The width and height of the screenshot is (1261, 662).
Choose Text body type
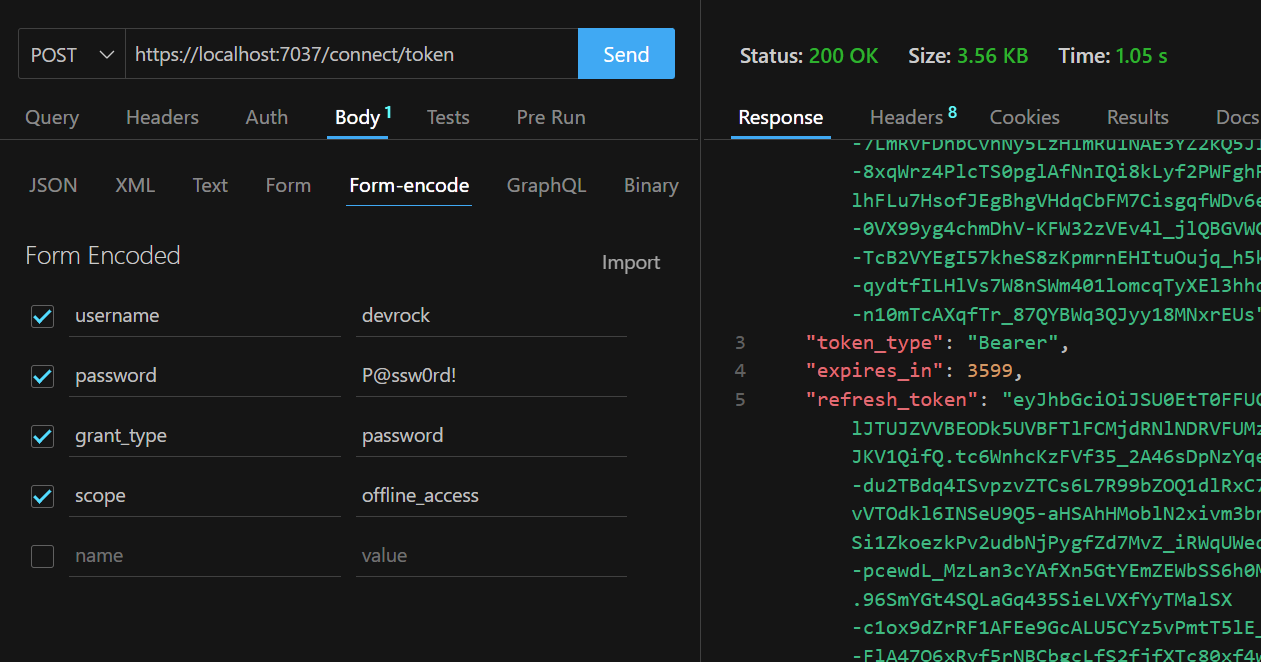(x=210, y=185)
